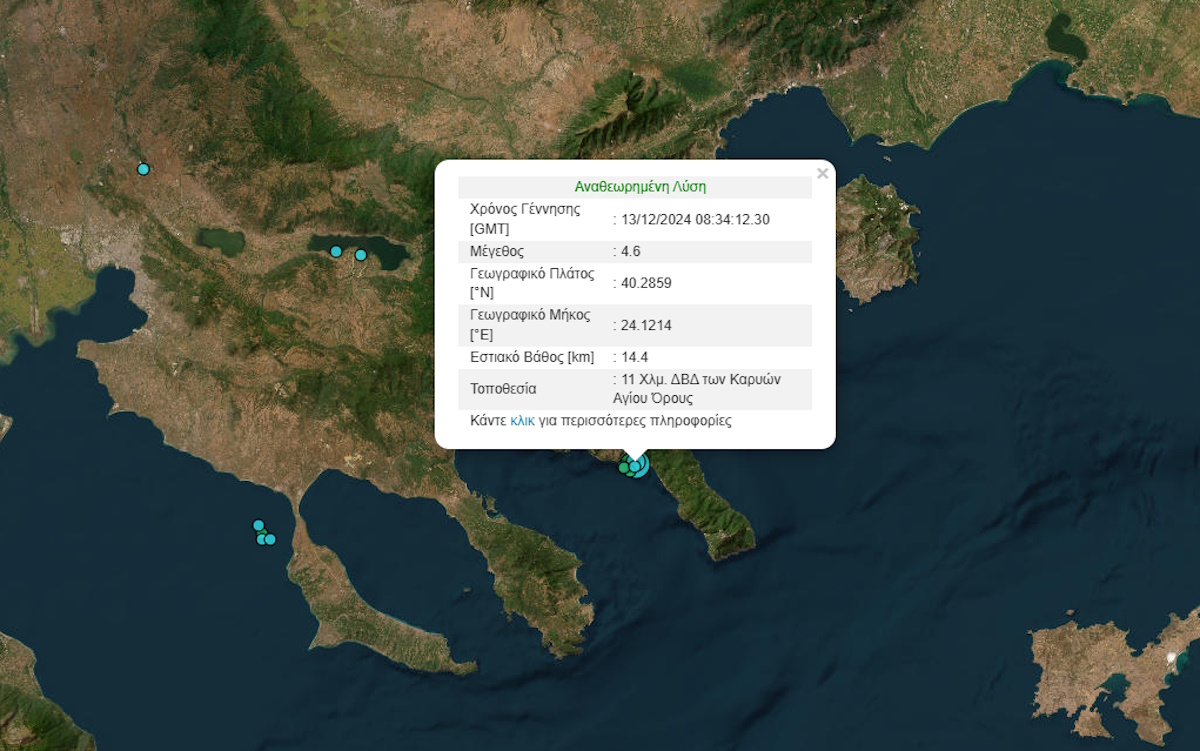This screenshot has height=751, width=1200.
Task: Close the earthquake info popup
Action: pos(822,174)
